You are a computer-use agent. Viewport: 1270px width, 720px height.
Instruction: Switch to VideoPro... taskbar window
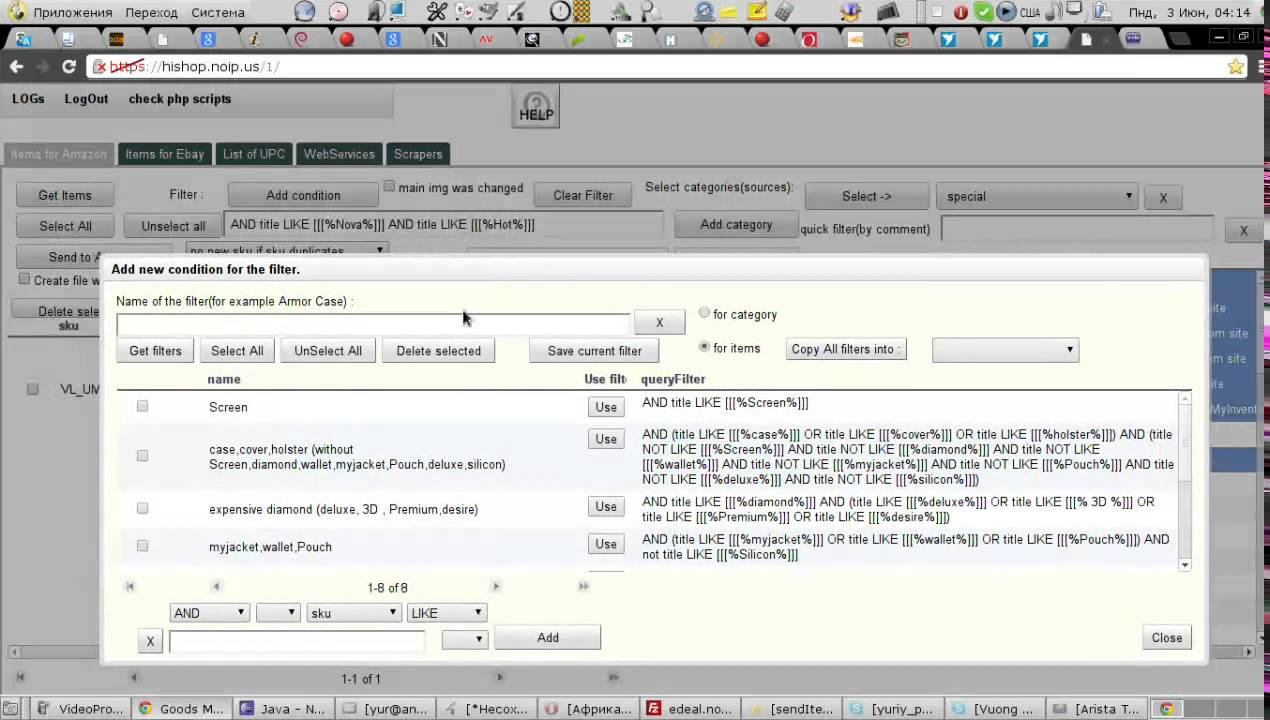[x=81, y=708]
